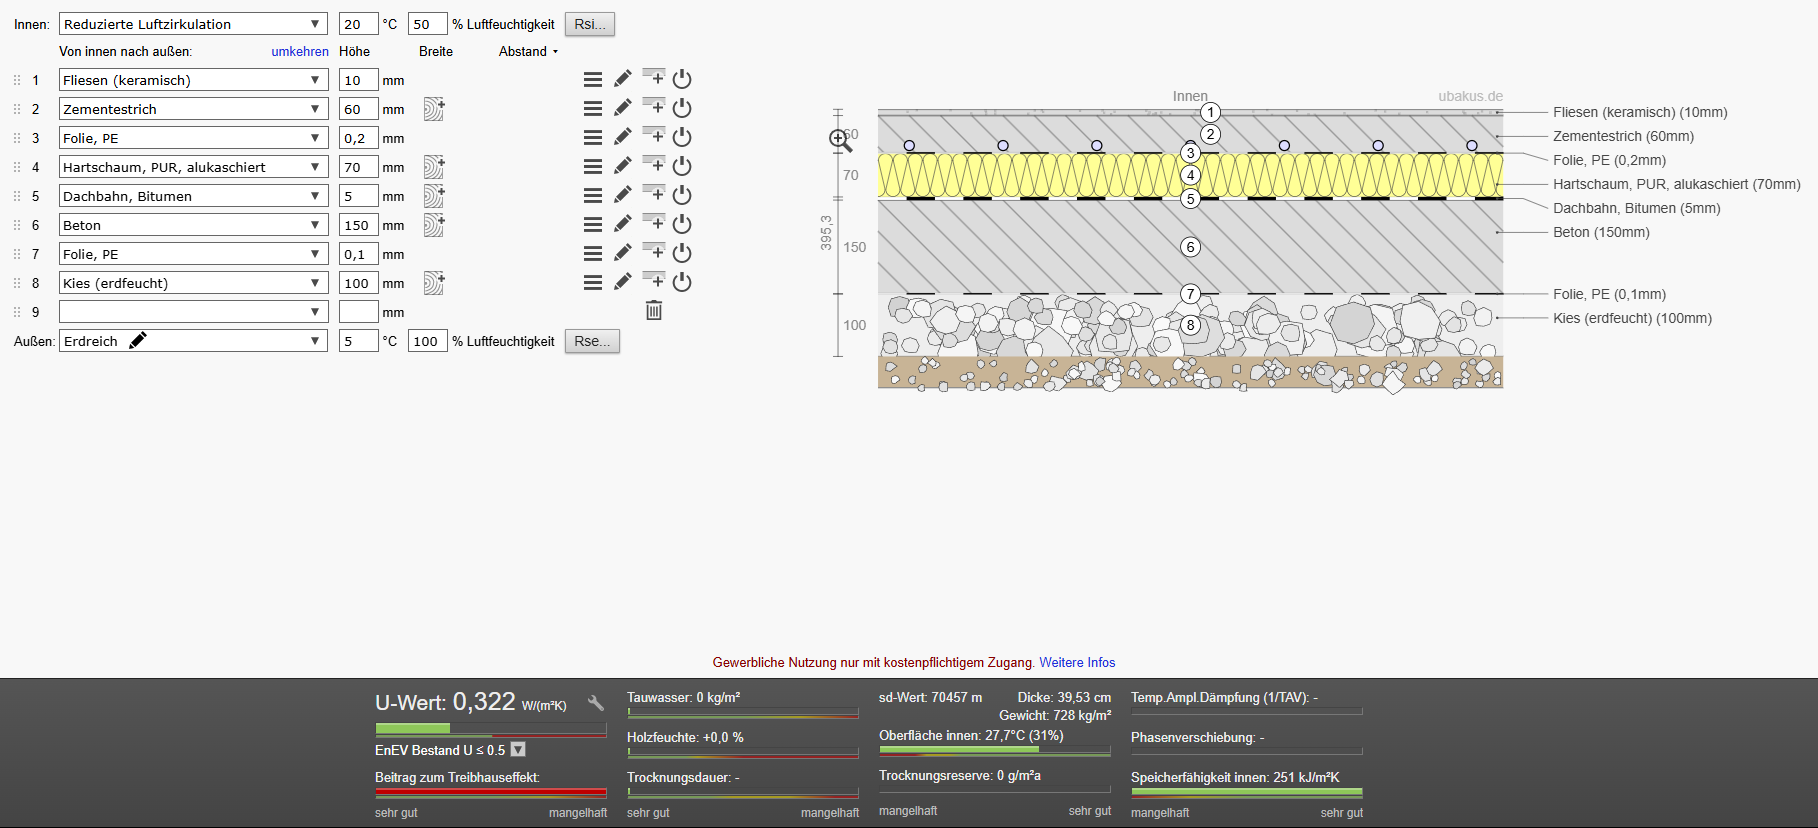Open the hamburger menu for the Folie PE 0,1 mm layer

(x=593, y=254)
